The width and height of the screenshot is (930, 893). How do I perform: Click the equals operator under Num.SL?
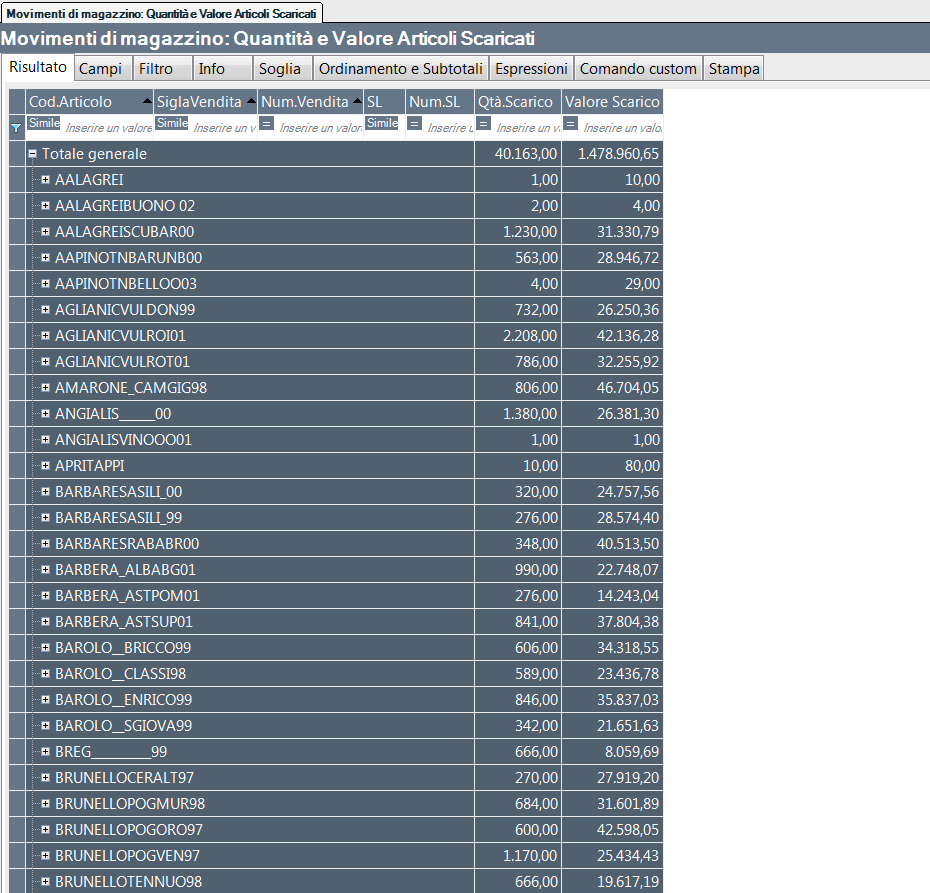click(414, 123)
